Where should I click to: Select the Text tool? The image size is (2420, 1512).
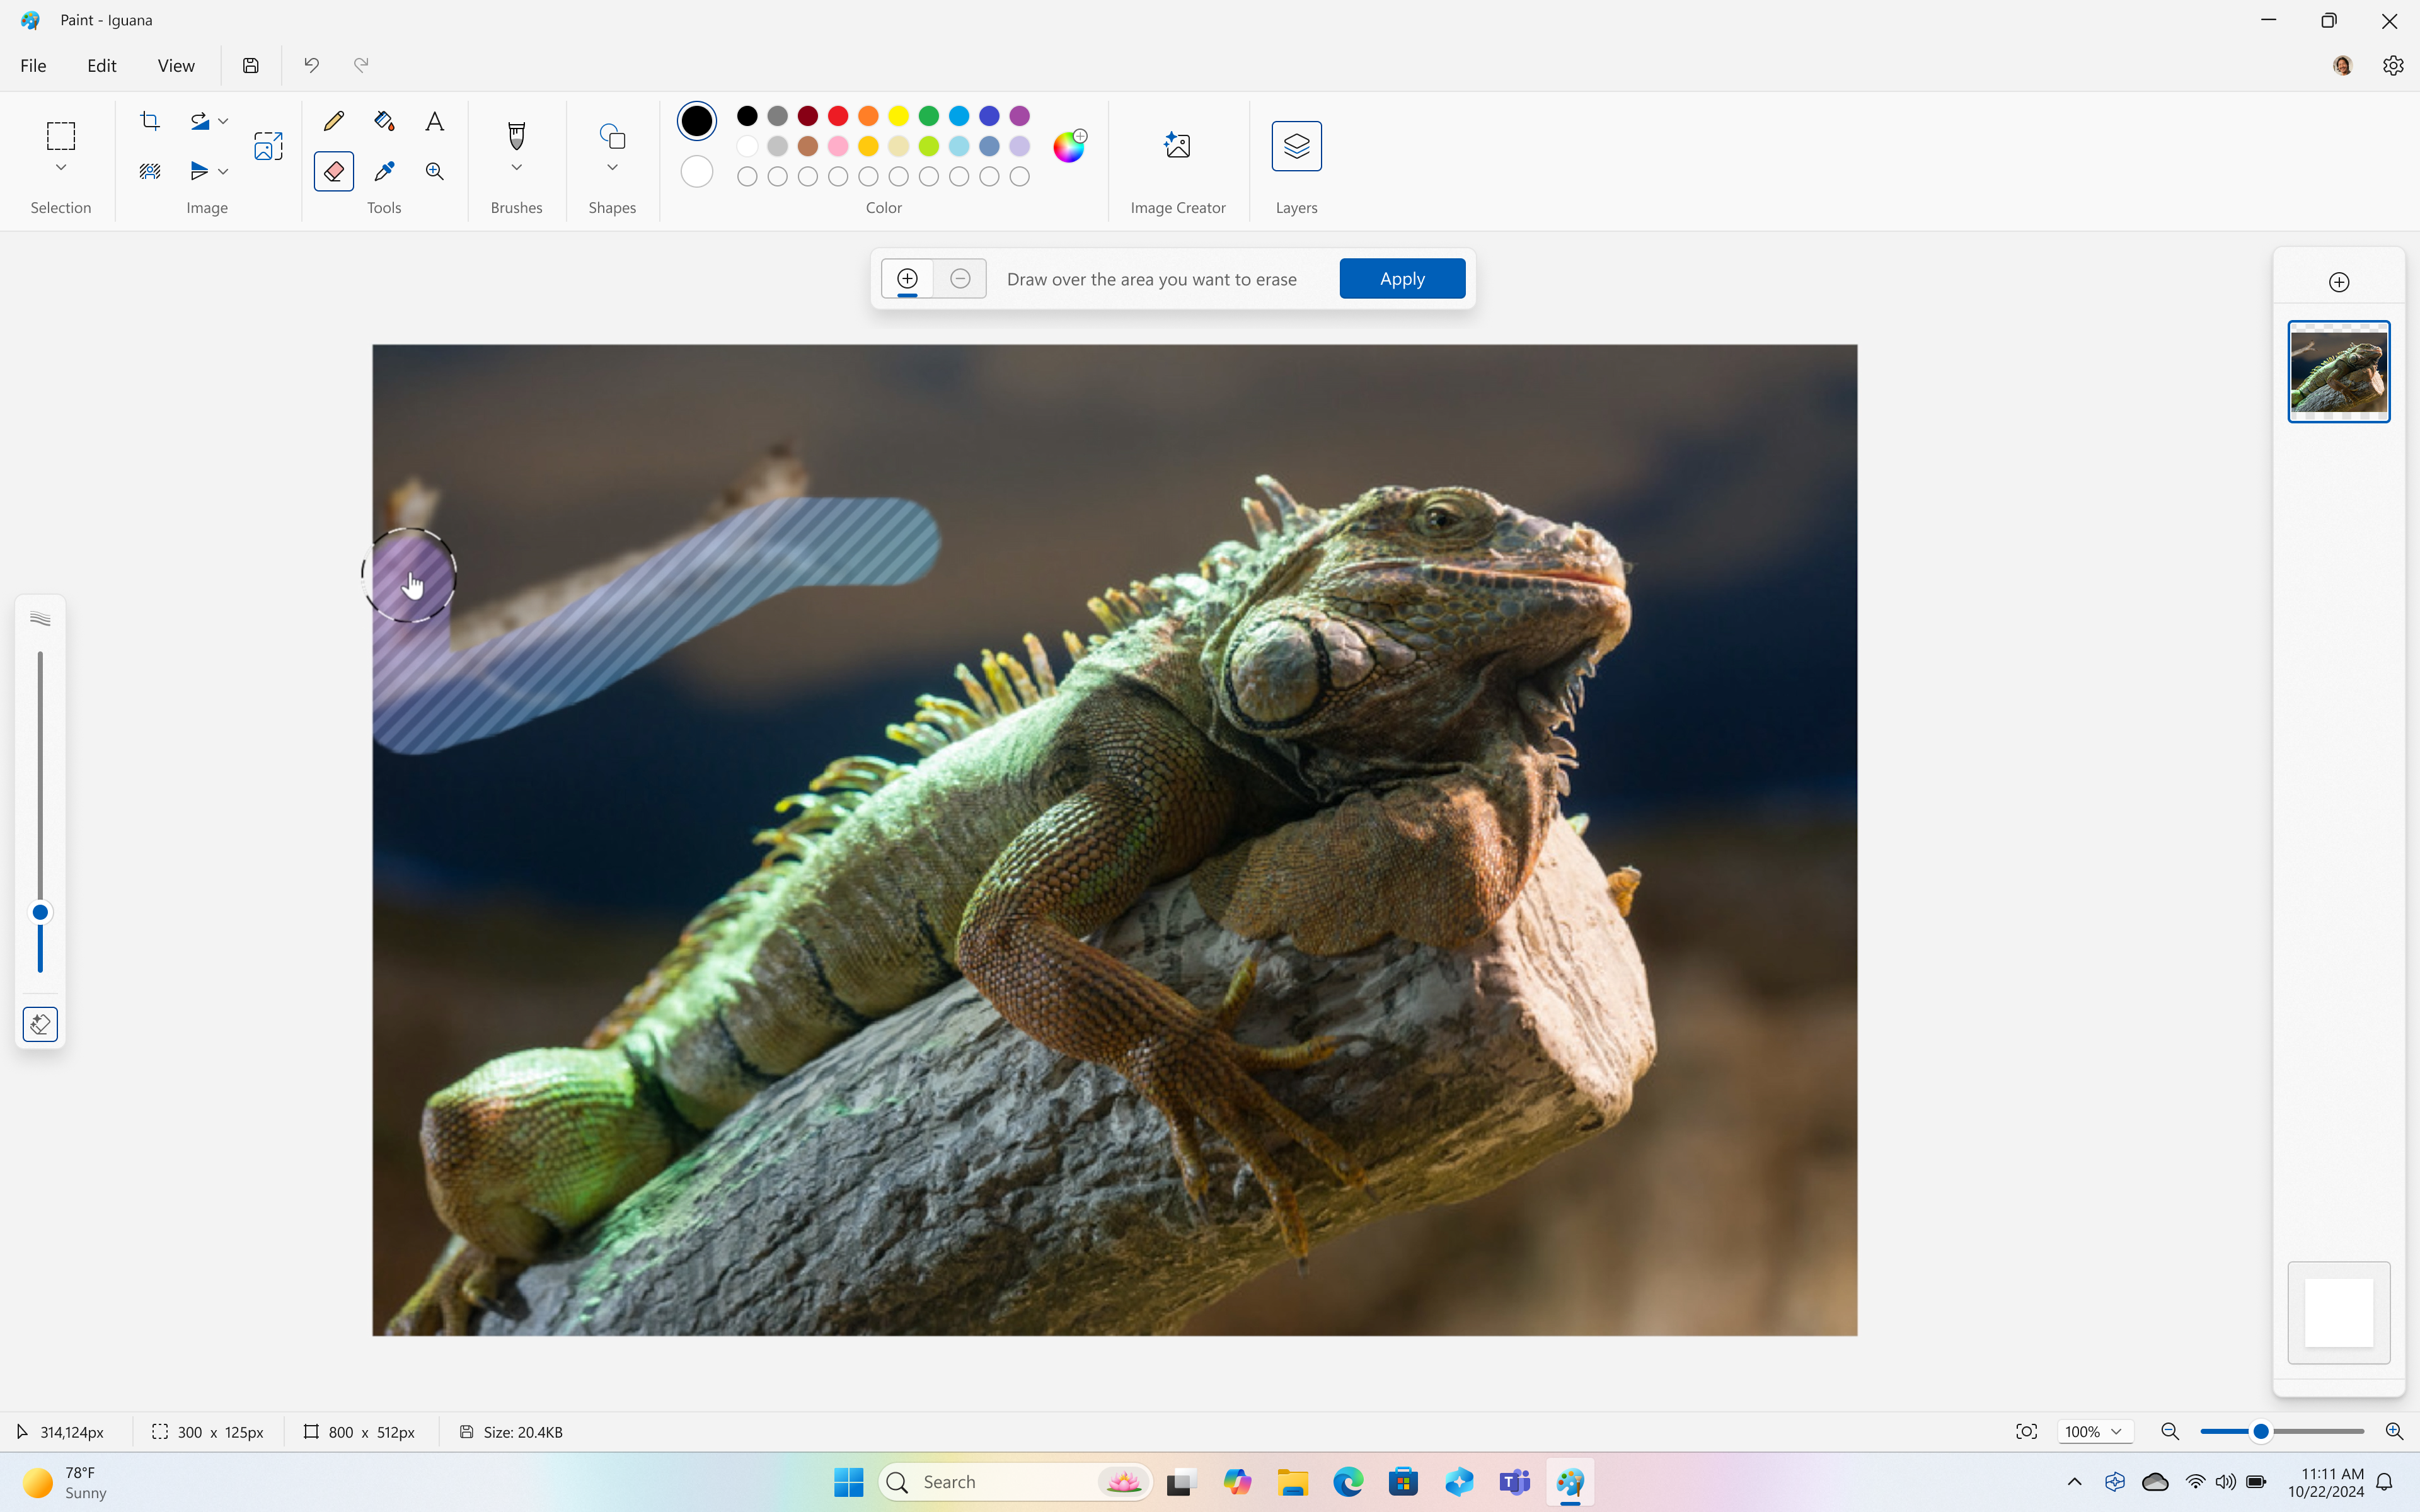point(434,120)
